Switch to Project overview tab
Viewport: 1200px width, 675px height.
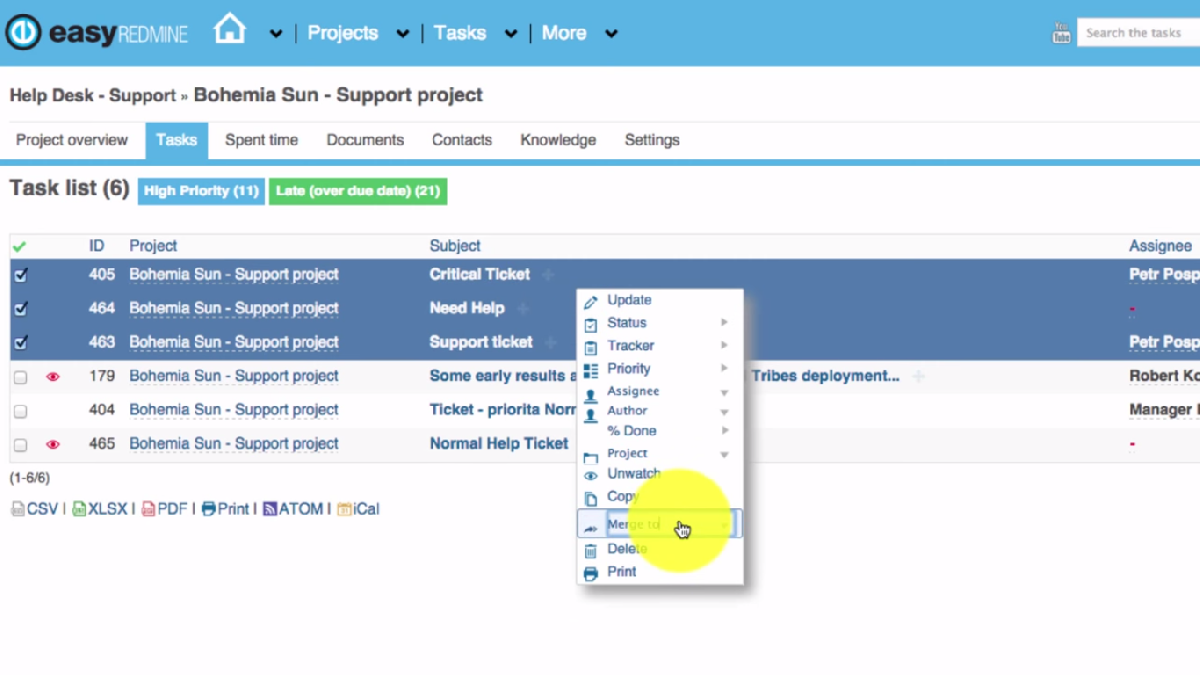[x=72, y=140]
